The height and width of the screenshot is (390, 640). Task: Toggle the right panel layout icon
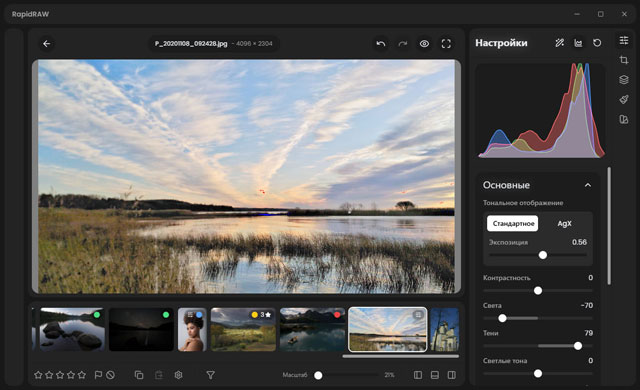[452, 375]
